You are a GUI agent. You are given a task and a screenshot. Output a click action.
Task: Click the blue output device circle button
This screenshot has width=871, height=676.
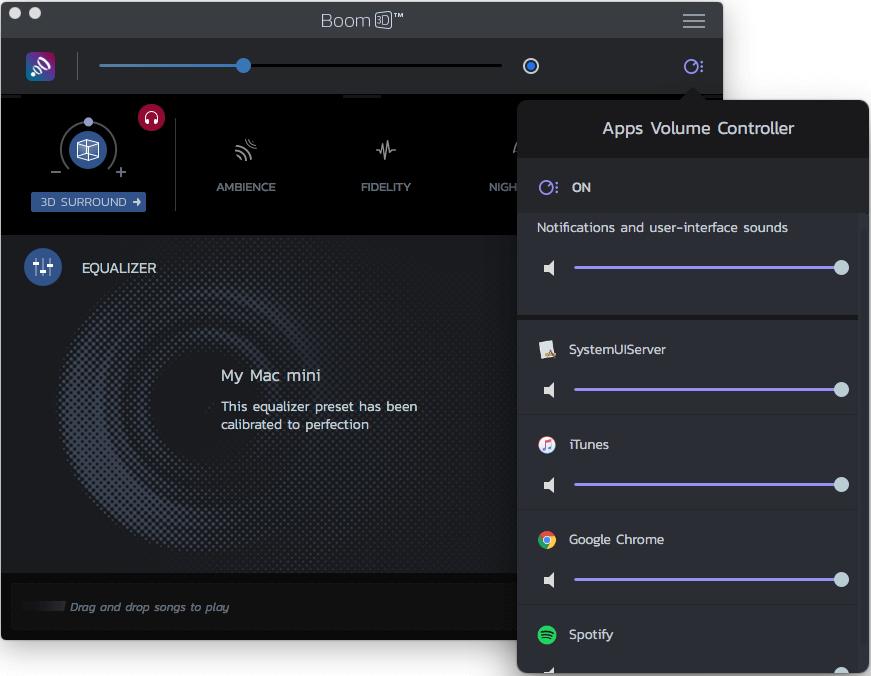click(x=531, y=66)
